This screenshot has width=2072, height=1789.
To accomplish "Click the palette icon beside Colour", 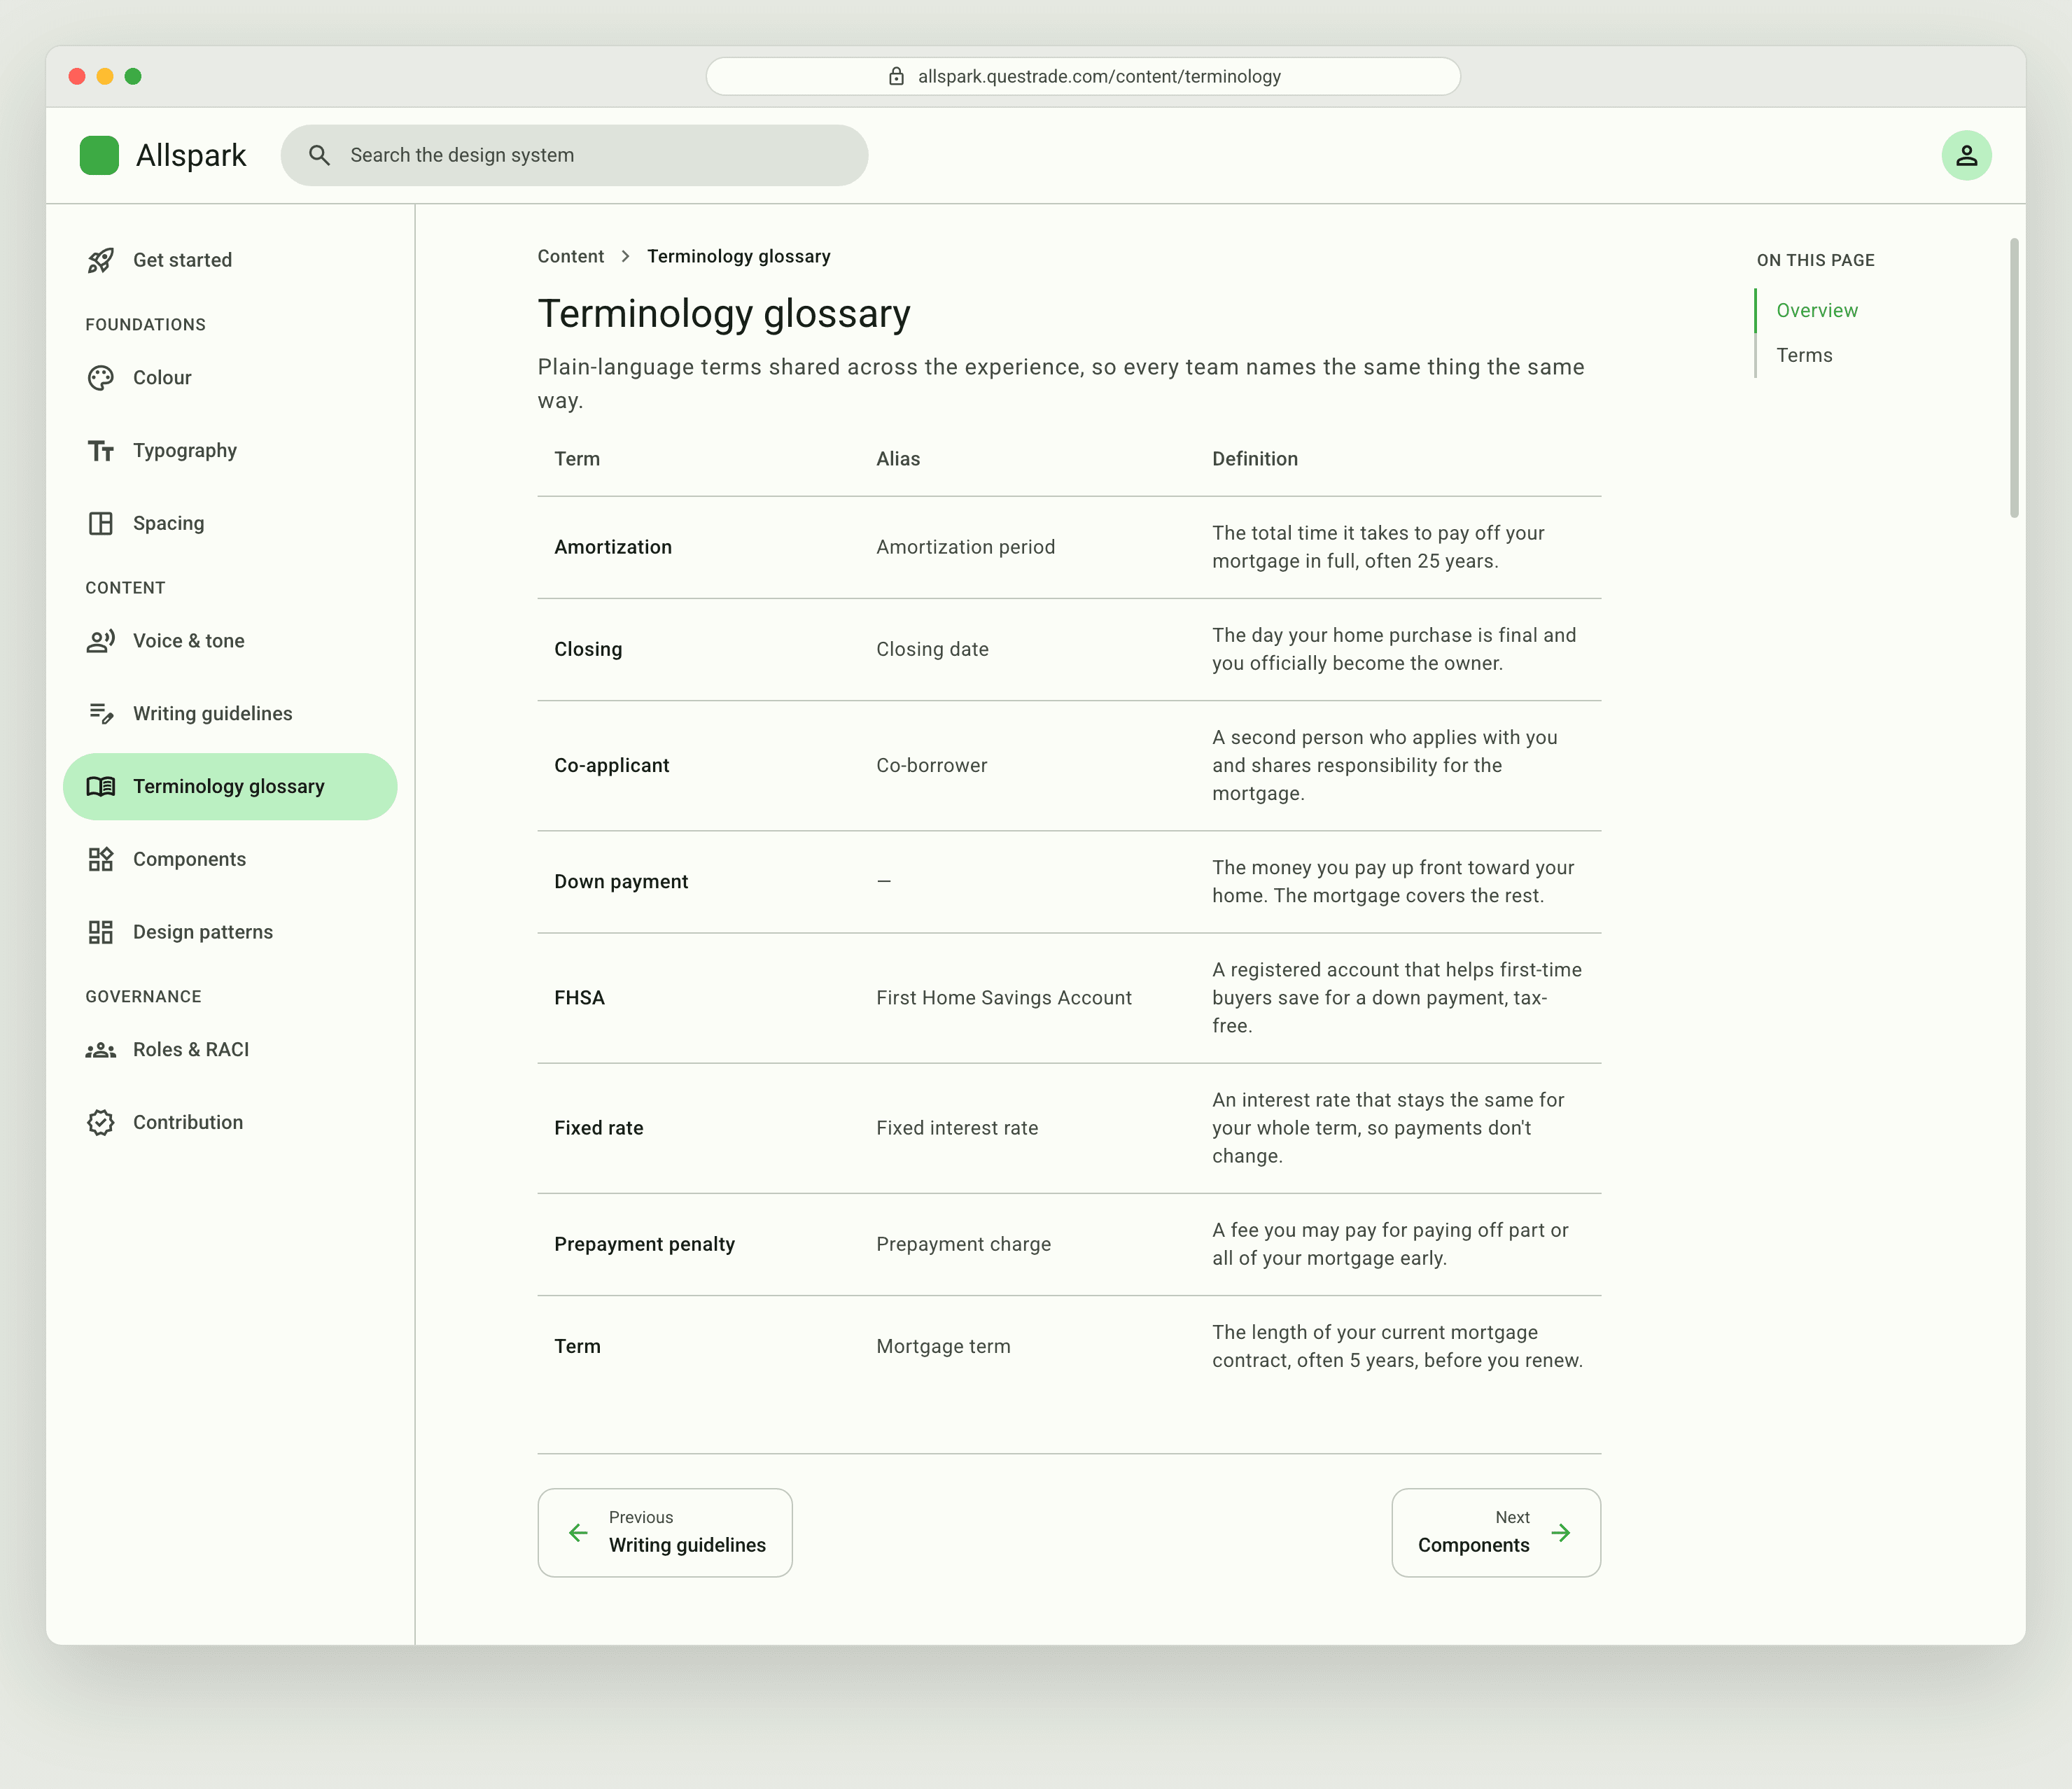I will pyautogui.click(x=101, y=378).
